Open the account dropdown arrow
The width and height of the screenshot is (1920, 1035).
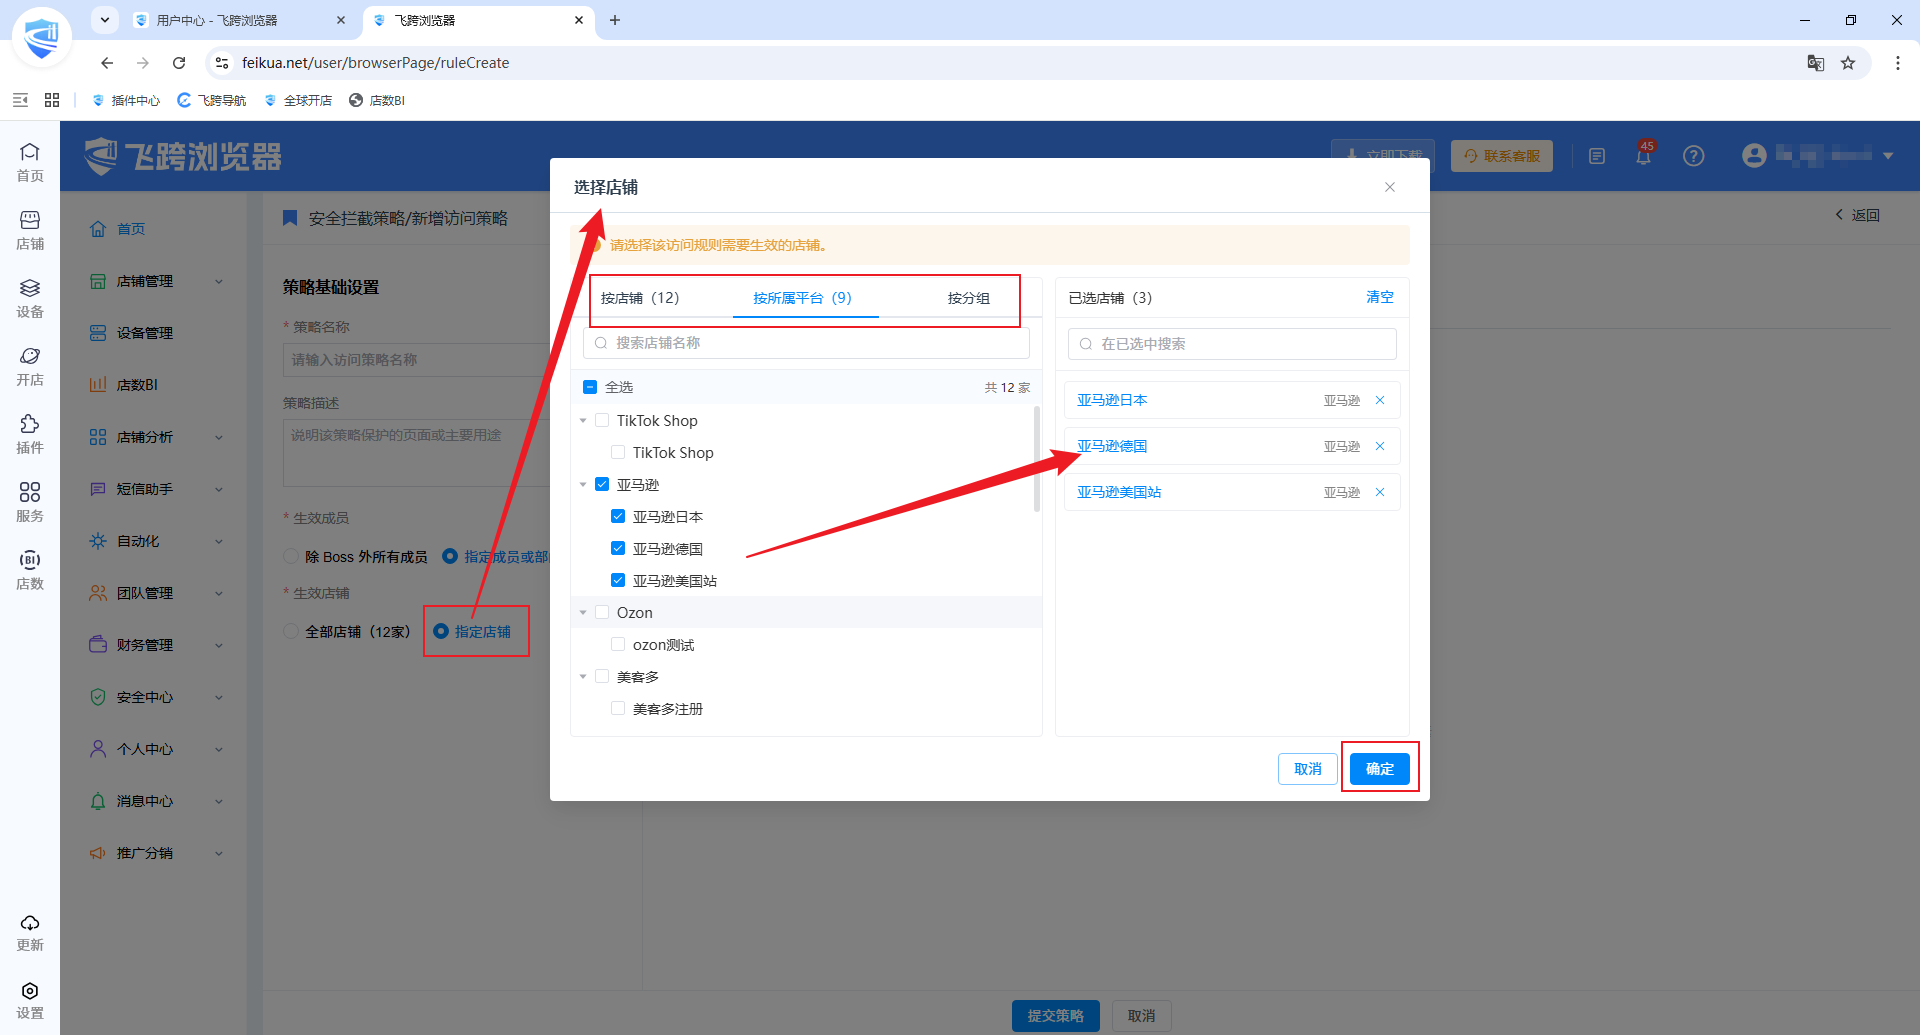1888,156
